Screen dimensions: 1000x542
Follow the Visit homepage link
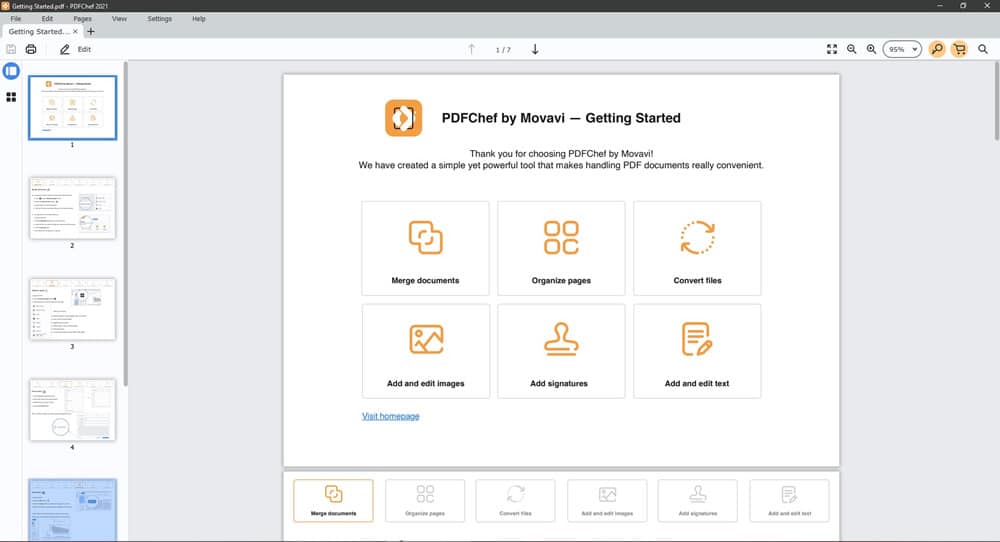click(390, 416)
